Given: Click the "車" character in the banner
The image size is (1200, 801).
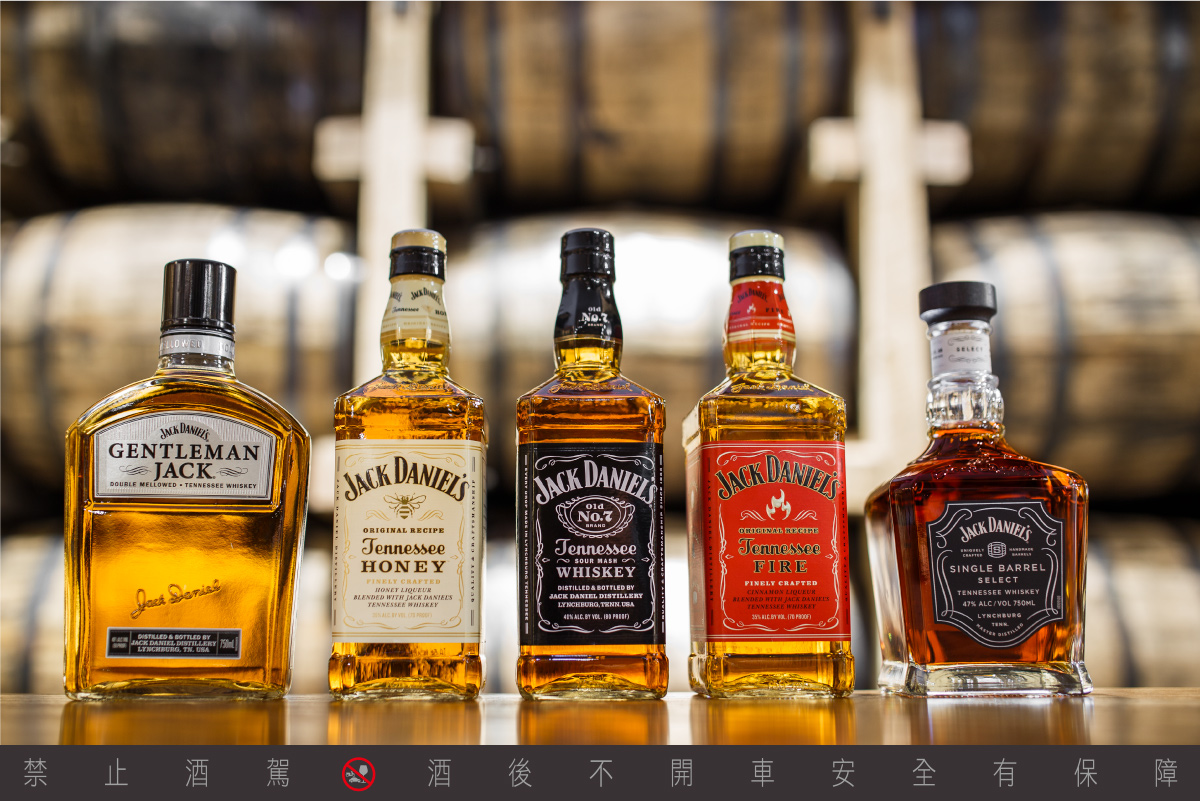Looking at the screenshot, I should [x=763, y=773].
